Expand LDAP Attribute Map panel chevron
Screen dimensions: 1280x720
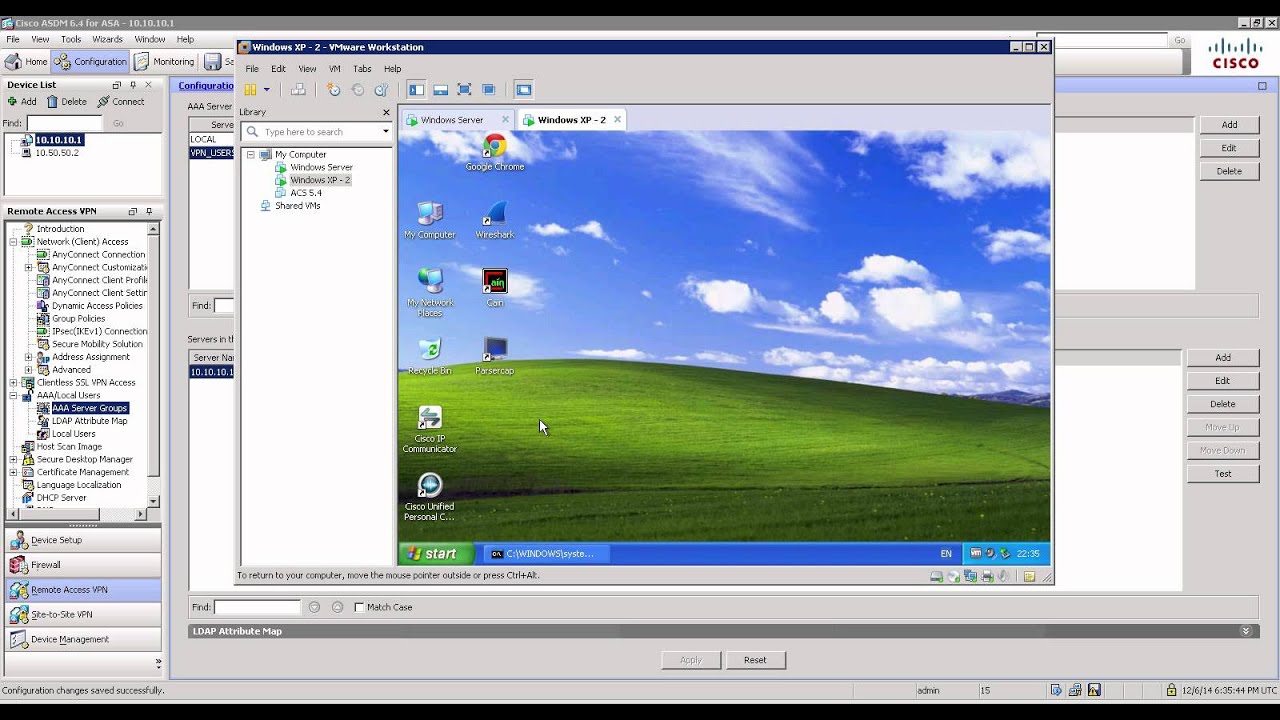(x=1246, y=632)
